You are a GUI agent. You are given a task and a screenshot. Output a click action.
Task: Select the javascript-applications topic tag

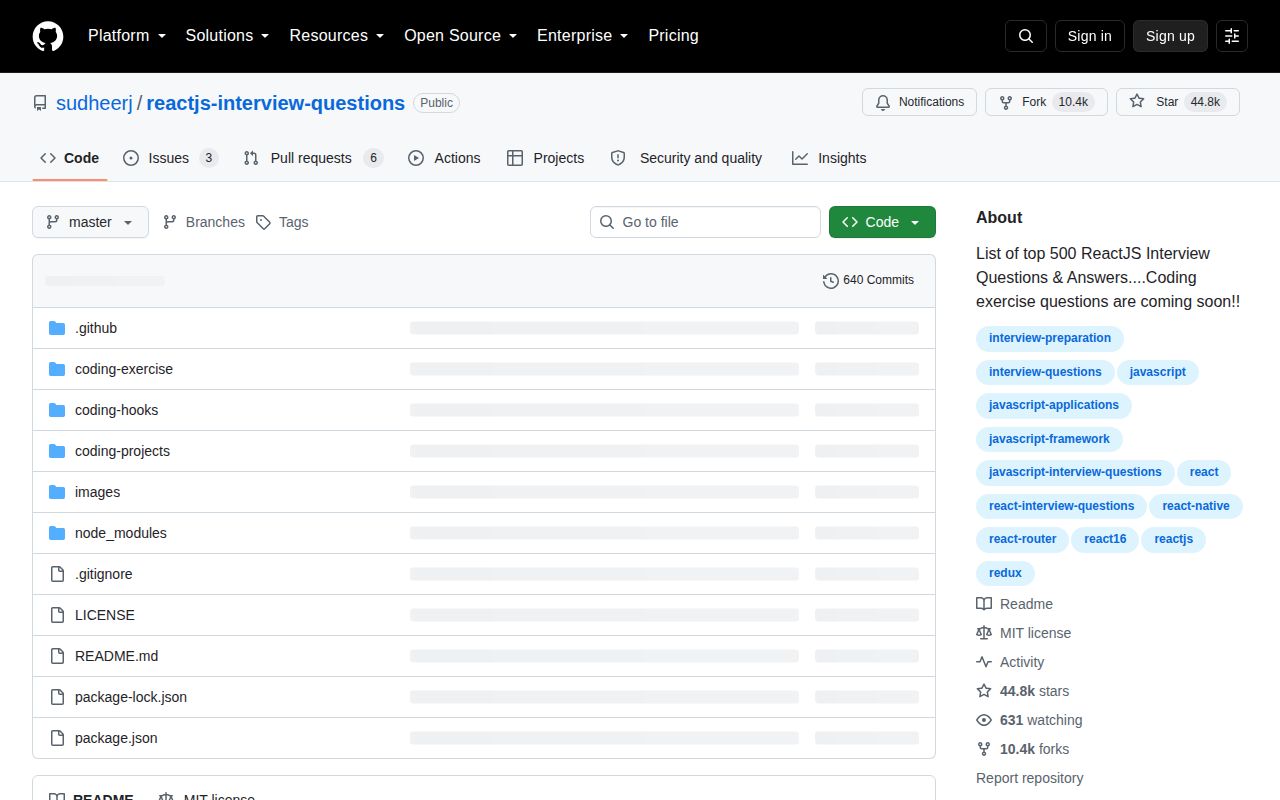point(1054,405)
